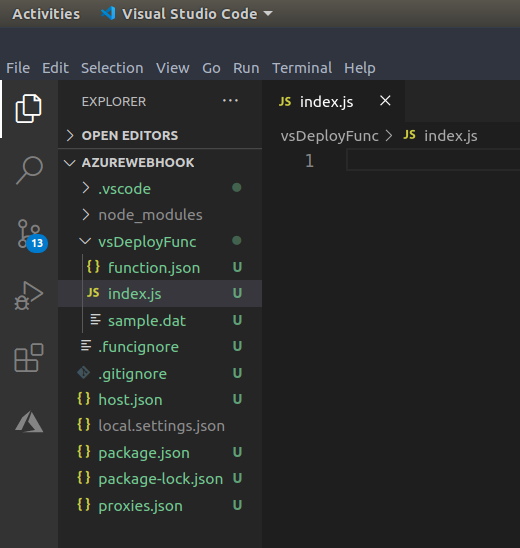Expand the OPEN EDITORS section
The height and width of the screenshot is (548, 520).
pos(160,136)
